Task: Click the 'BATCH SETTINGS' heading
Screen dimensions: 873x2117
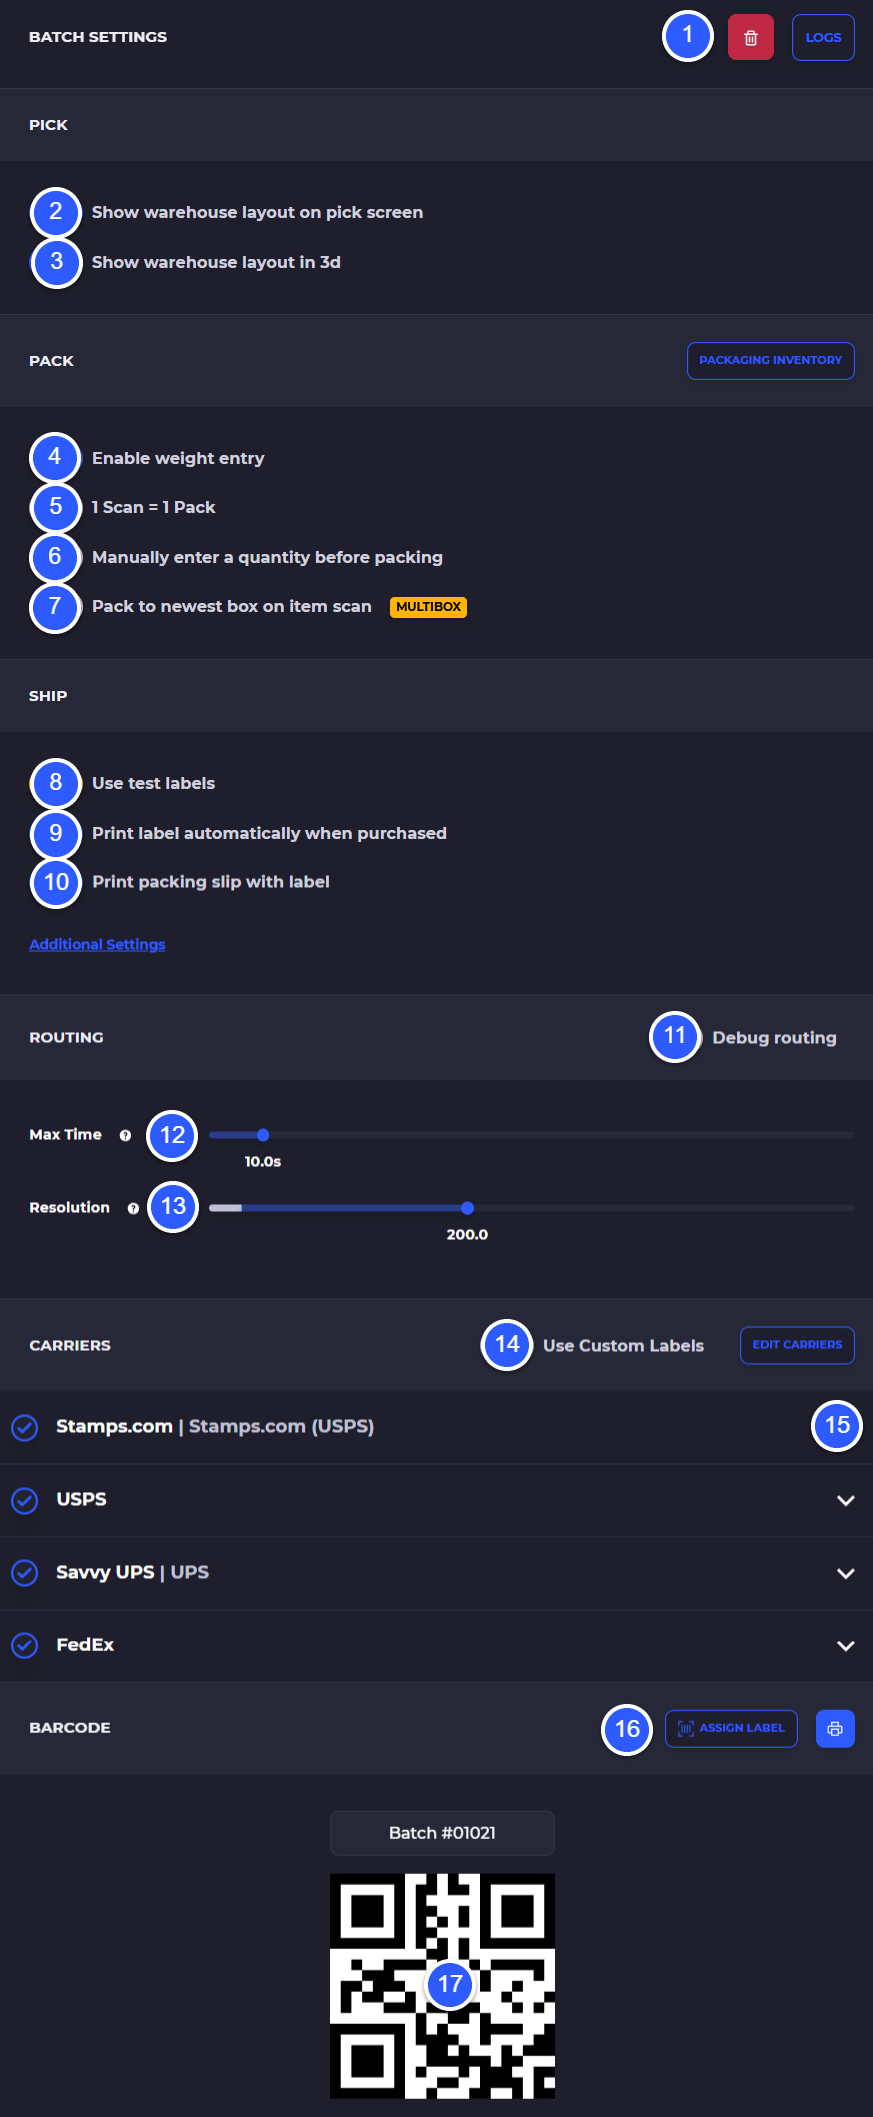Action: click(x=98, y=37)
